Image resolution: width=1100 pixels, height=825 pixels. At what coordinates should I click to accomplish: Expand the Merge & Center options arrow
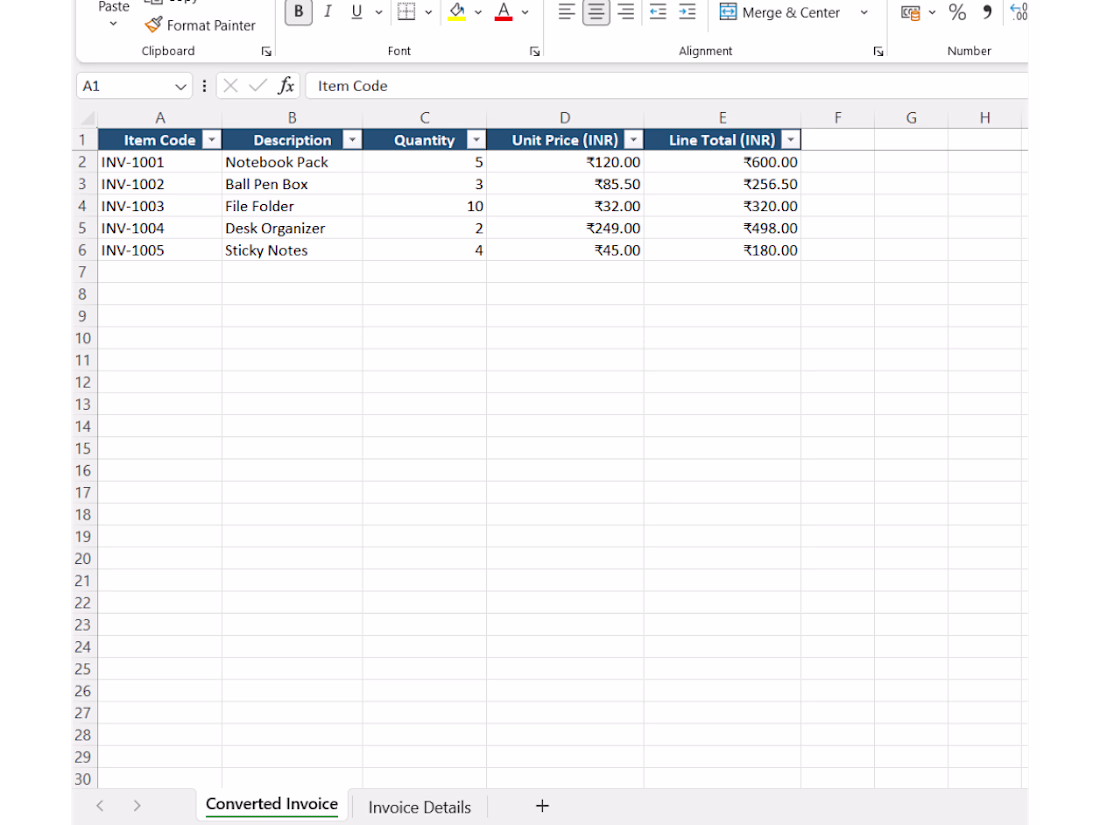click(x=864, y=13)
